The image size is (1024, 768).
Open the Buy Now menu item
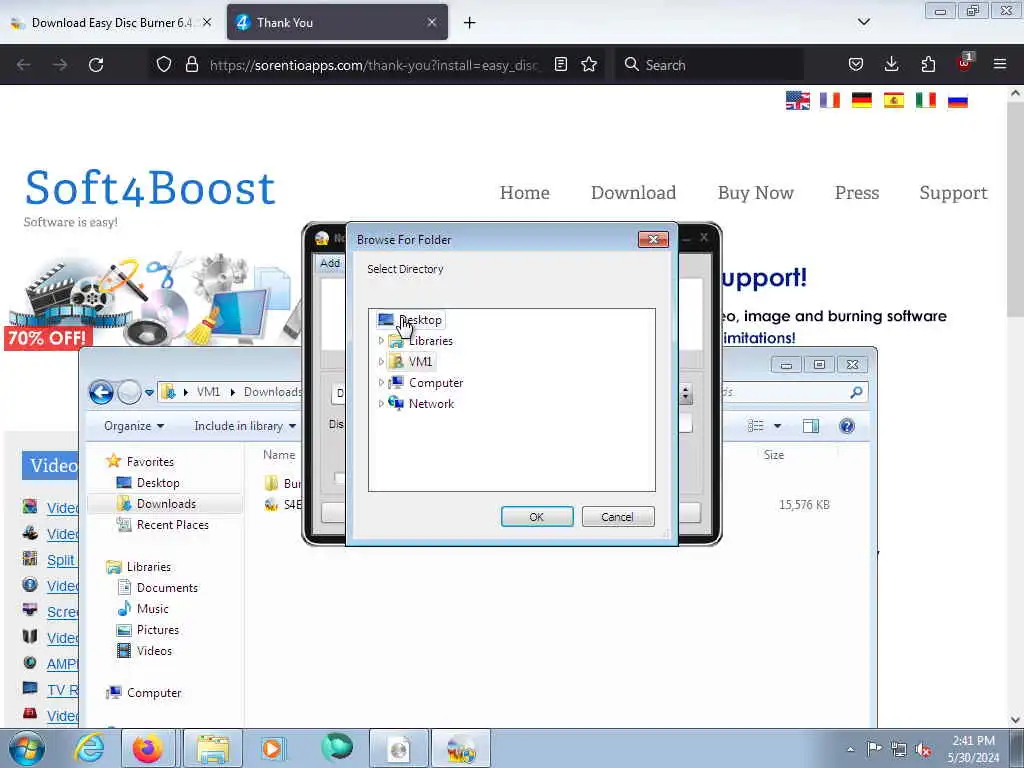tap(756, 193)
